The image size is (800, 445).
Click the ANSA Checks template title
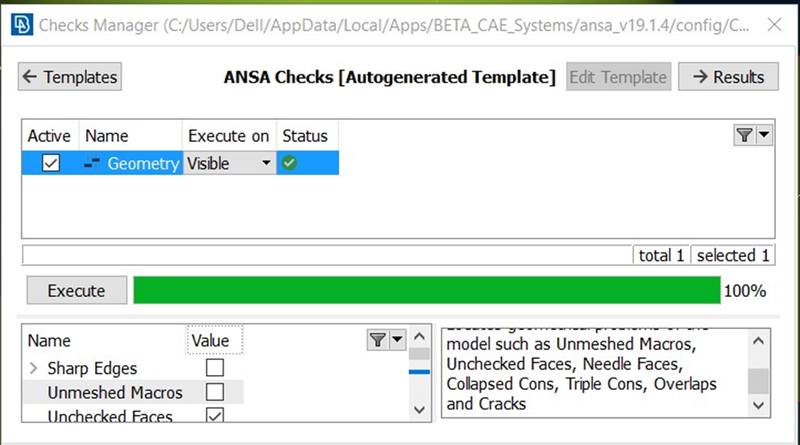tap(390, 77)
